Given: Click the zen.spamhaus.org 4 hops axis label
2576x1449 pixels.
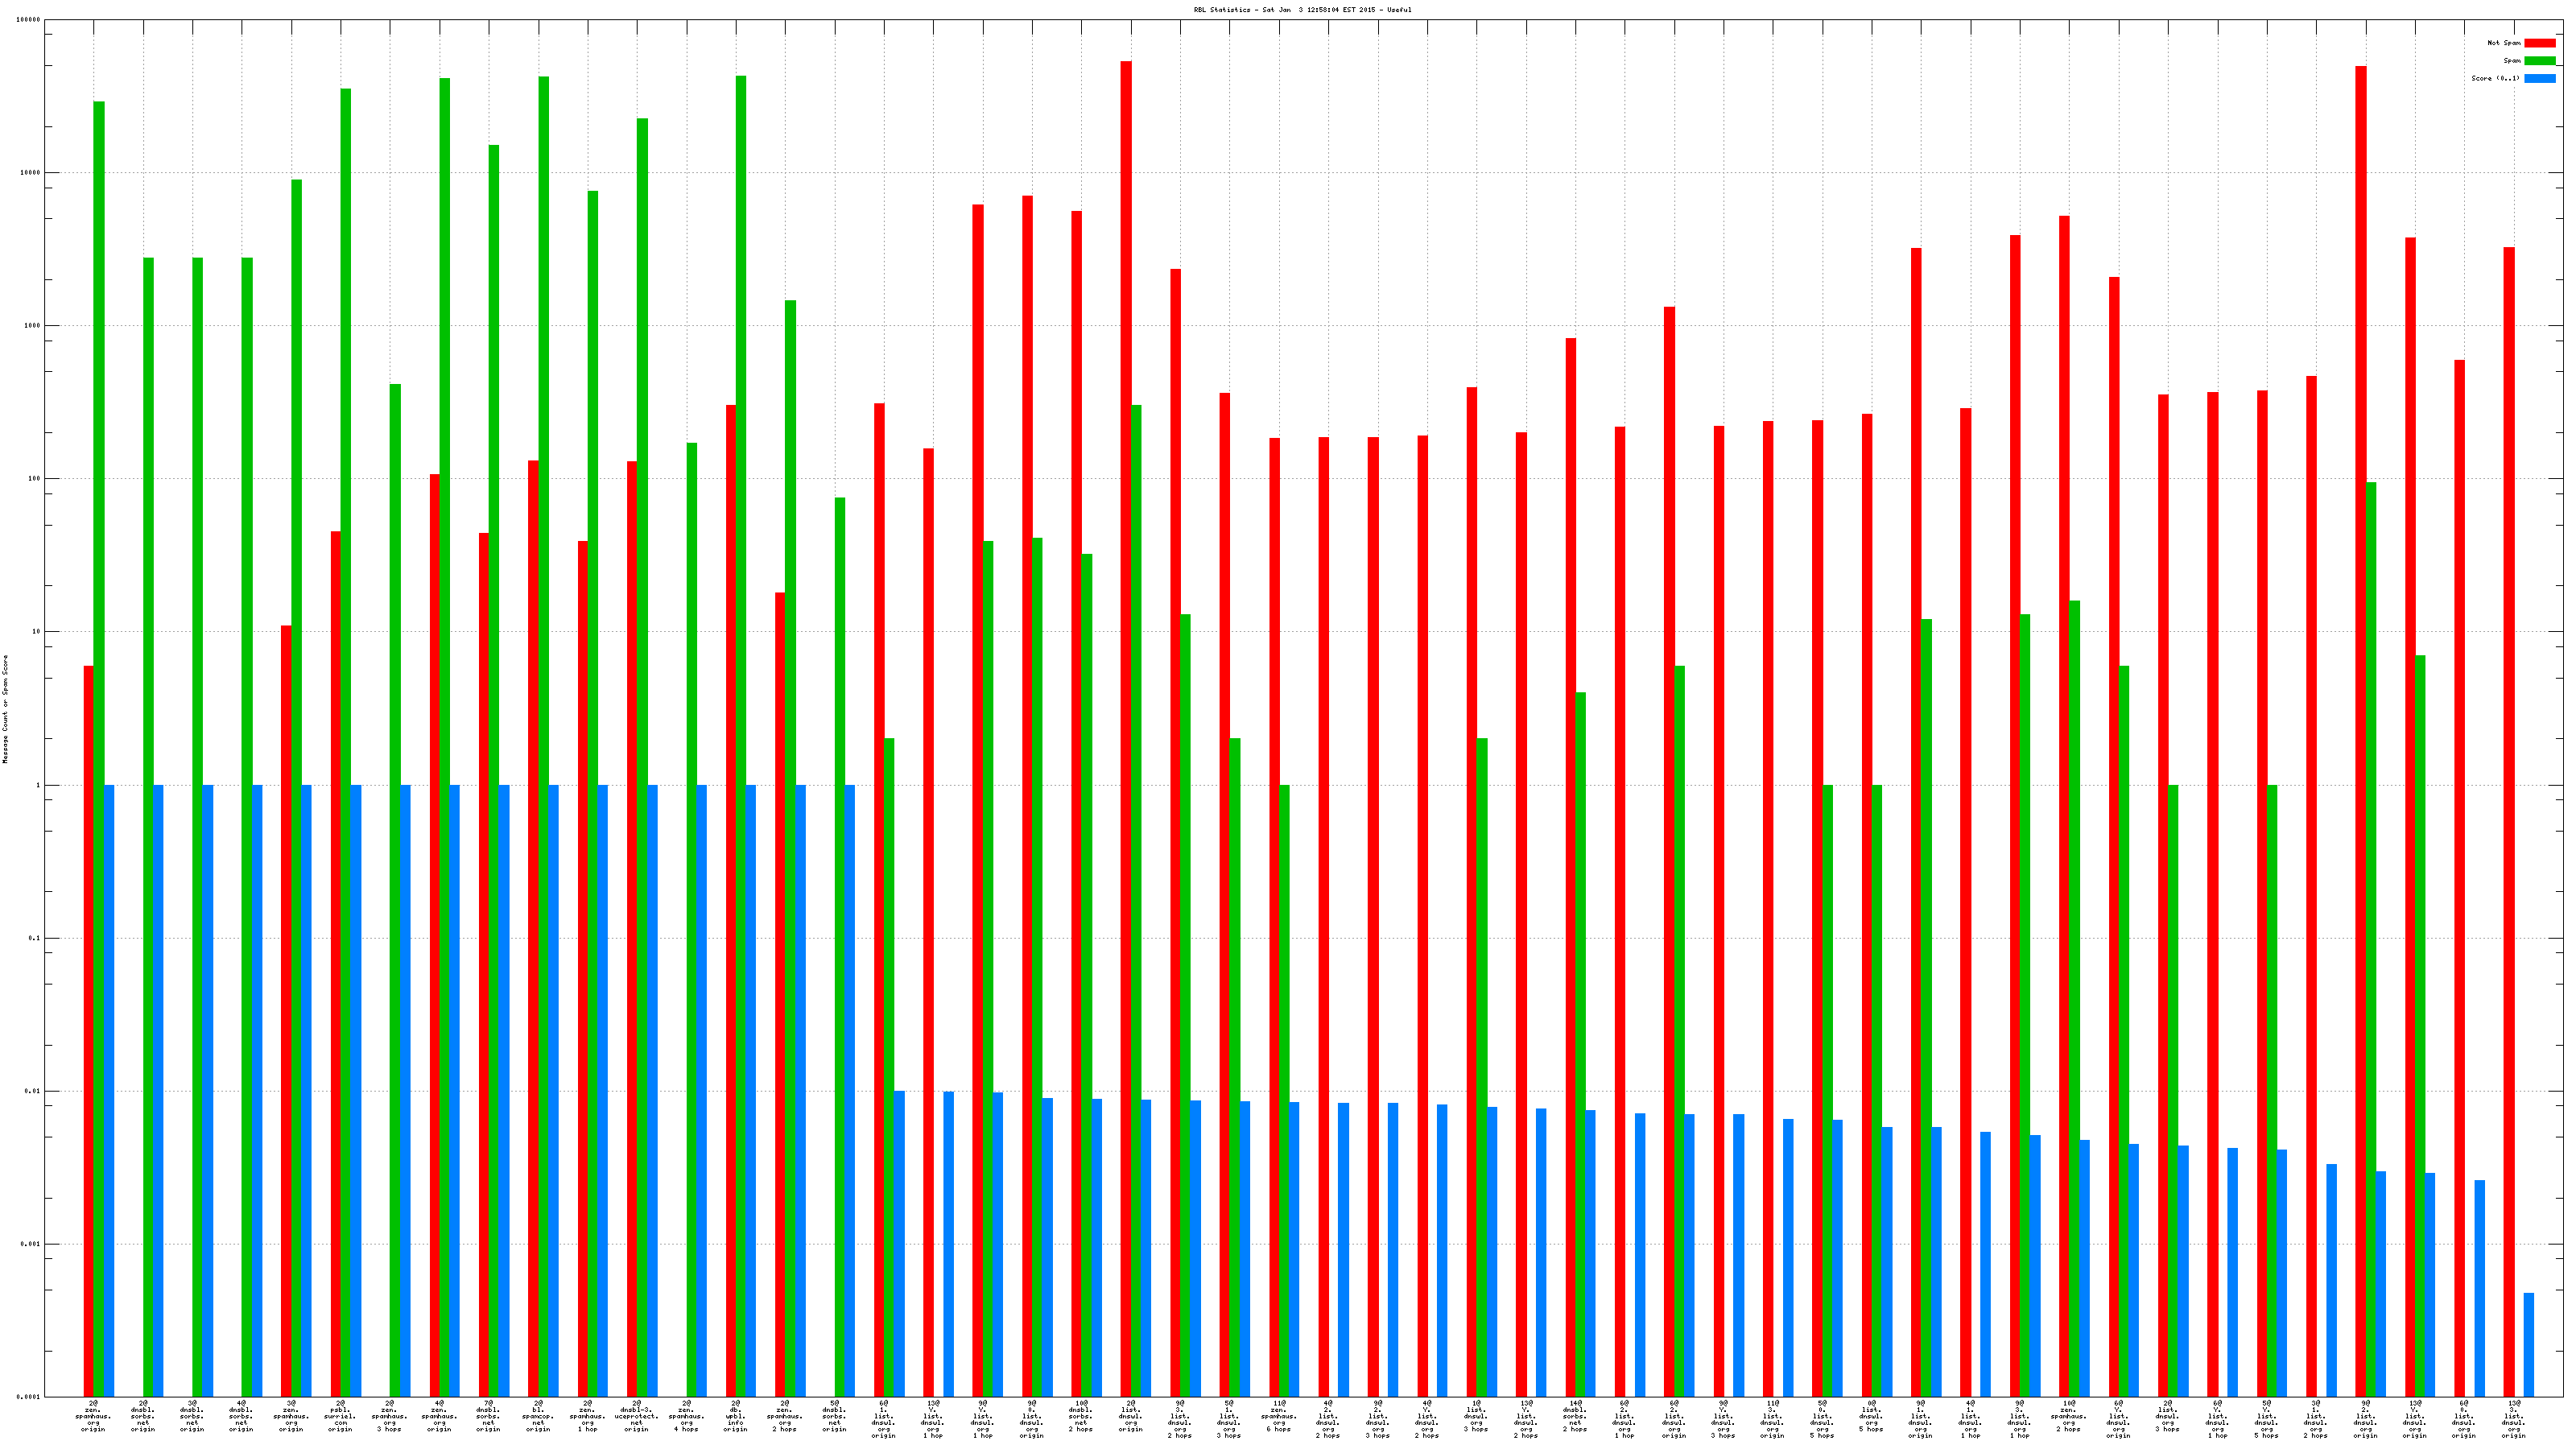Looking at the screenshot, I should (686, 1416).
